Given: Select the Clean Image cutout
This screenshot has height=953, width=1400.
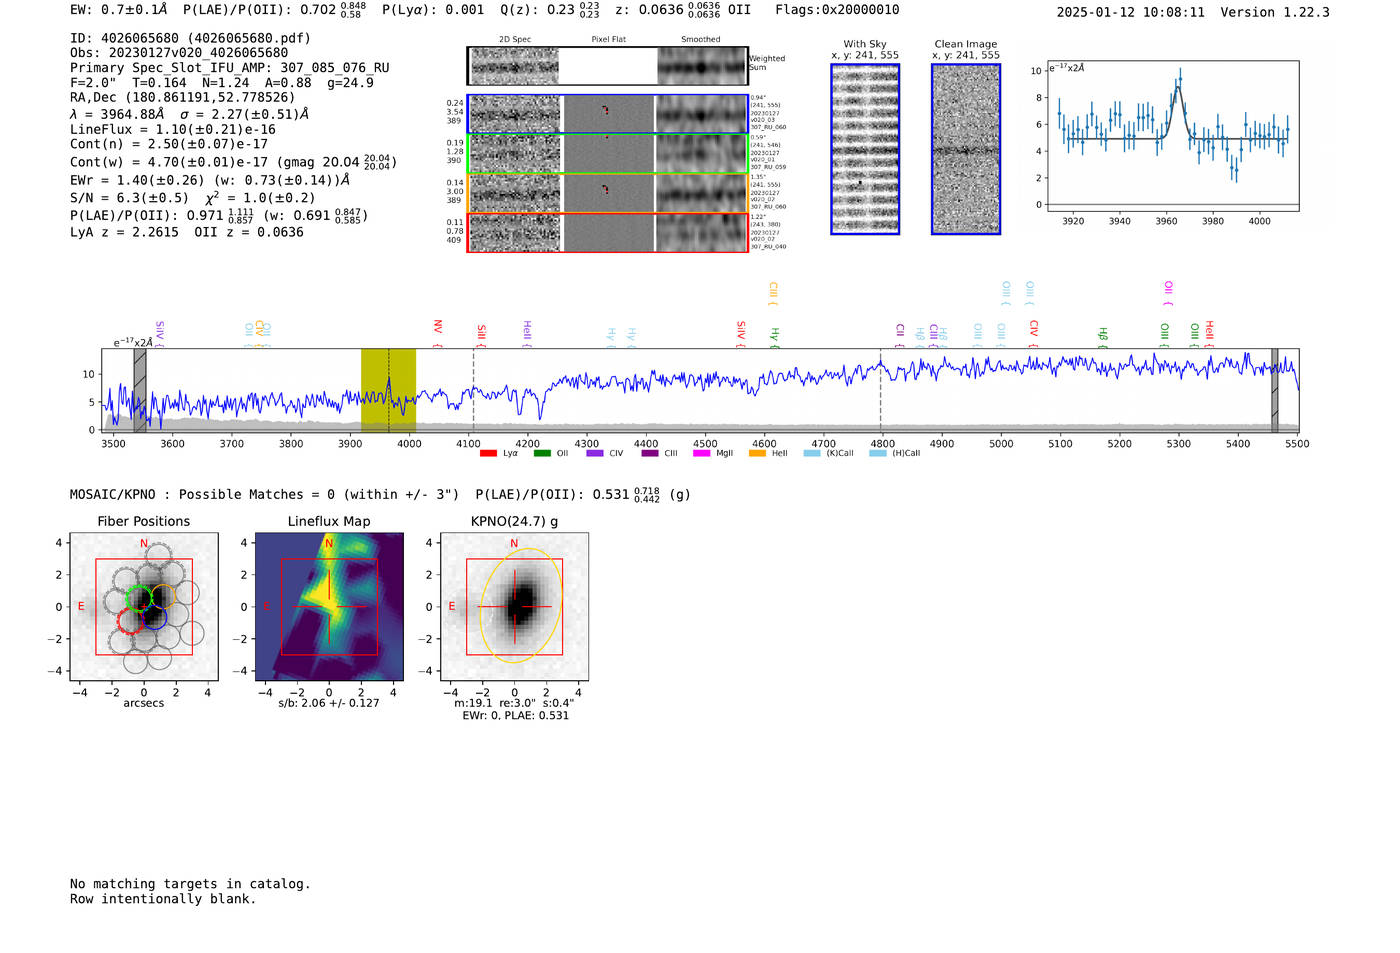Looking at the screenshot, I should pos(966,149).
